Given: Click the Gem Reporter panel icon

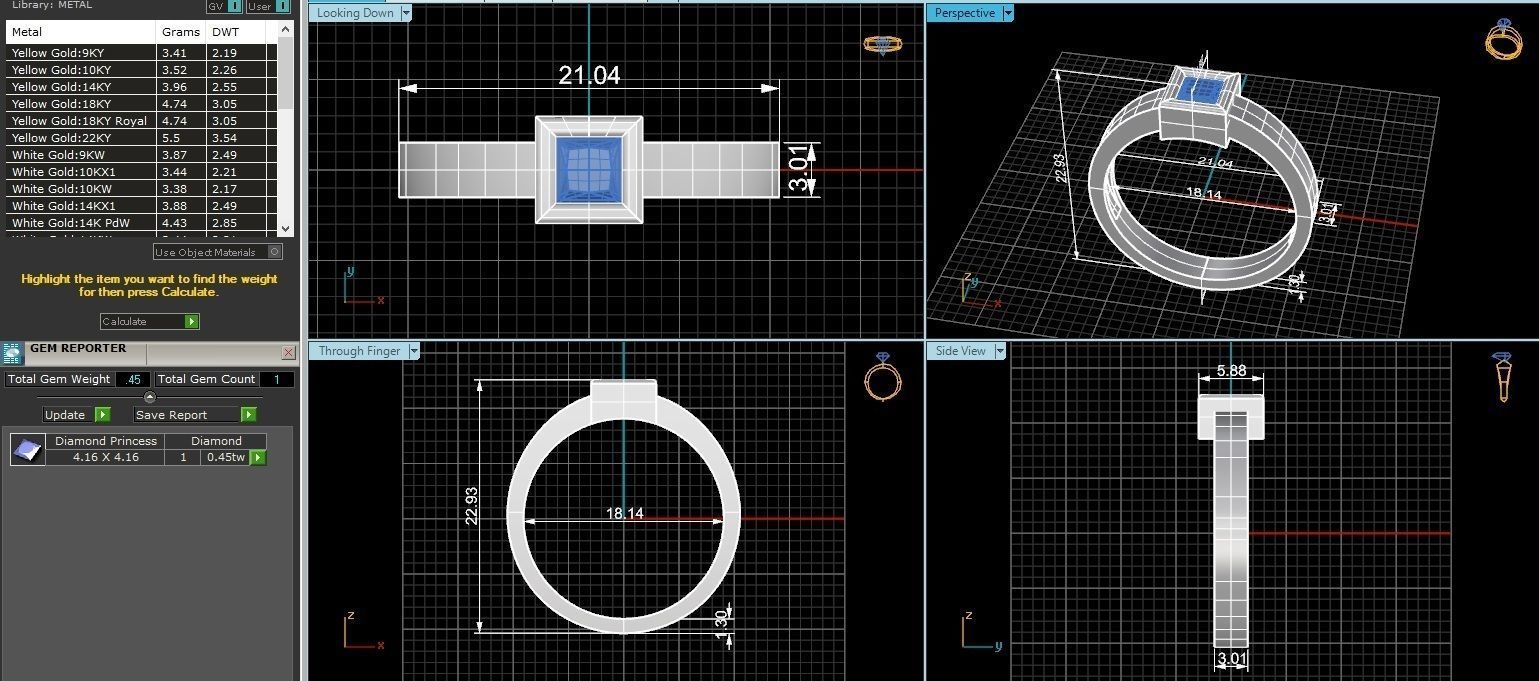Looking at the screenshot, I should pyautogui.click(x=13, y=353).
